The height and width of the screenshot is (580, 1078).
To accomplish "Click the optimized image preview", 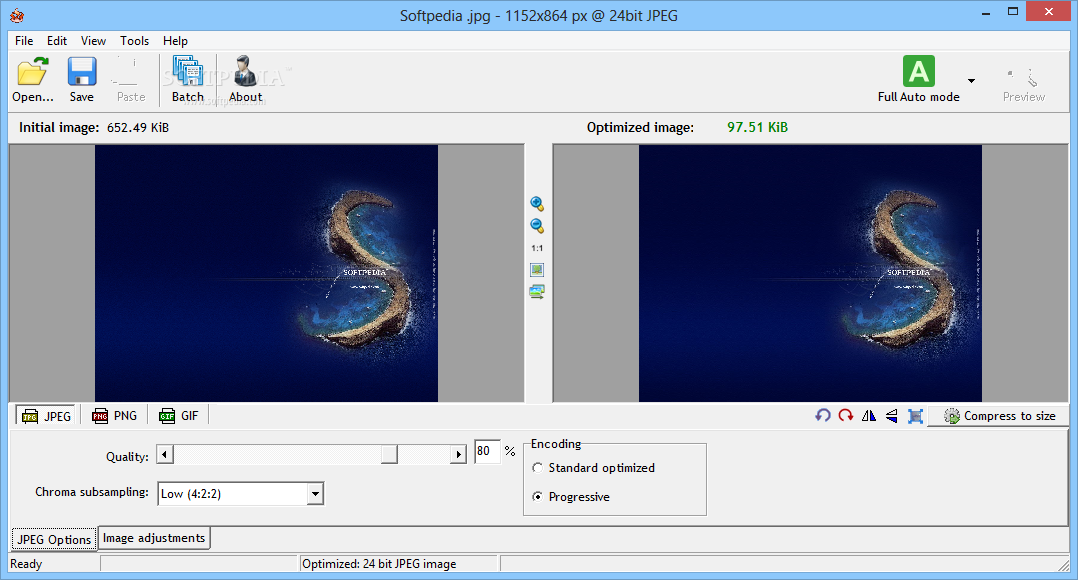I will [x=811, y=273].
